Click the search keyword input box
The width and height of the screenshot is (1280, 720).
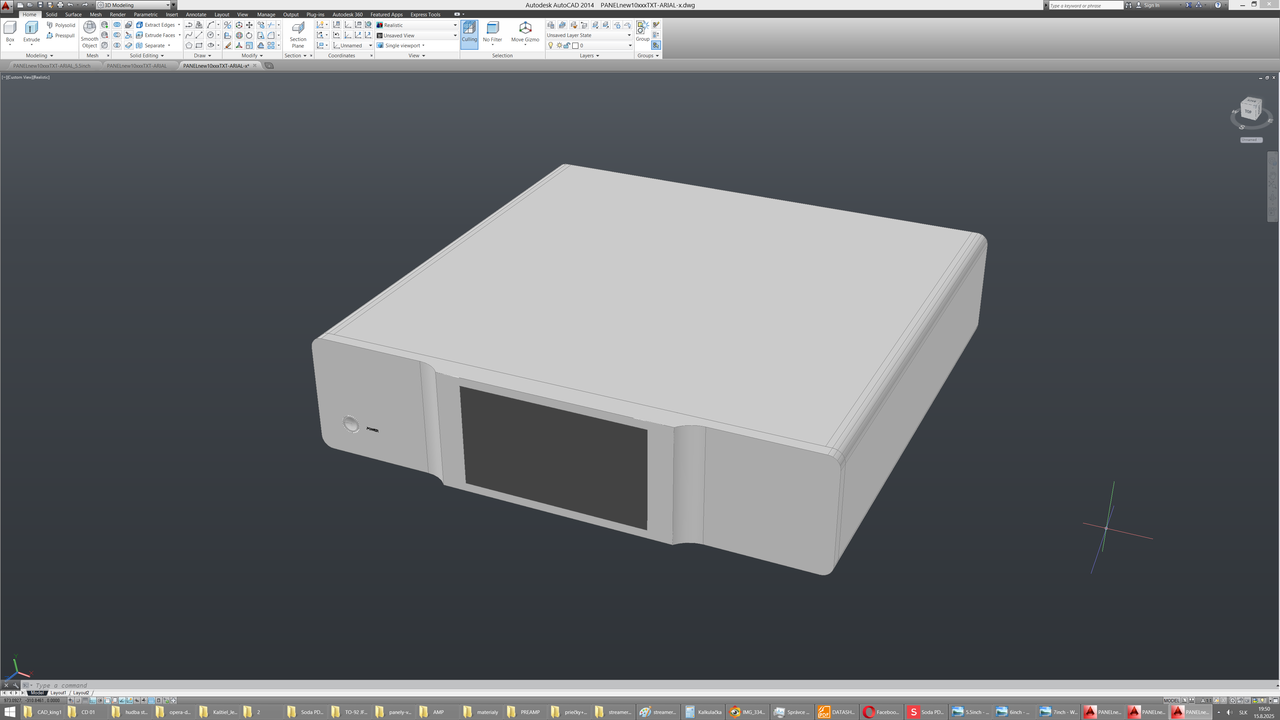coord(1087,5)
